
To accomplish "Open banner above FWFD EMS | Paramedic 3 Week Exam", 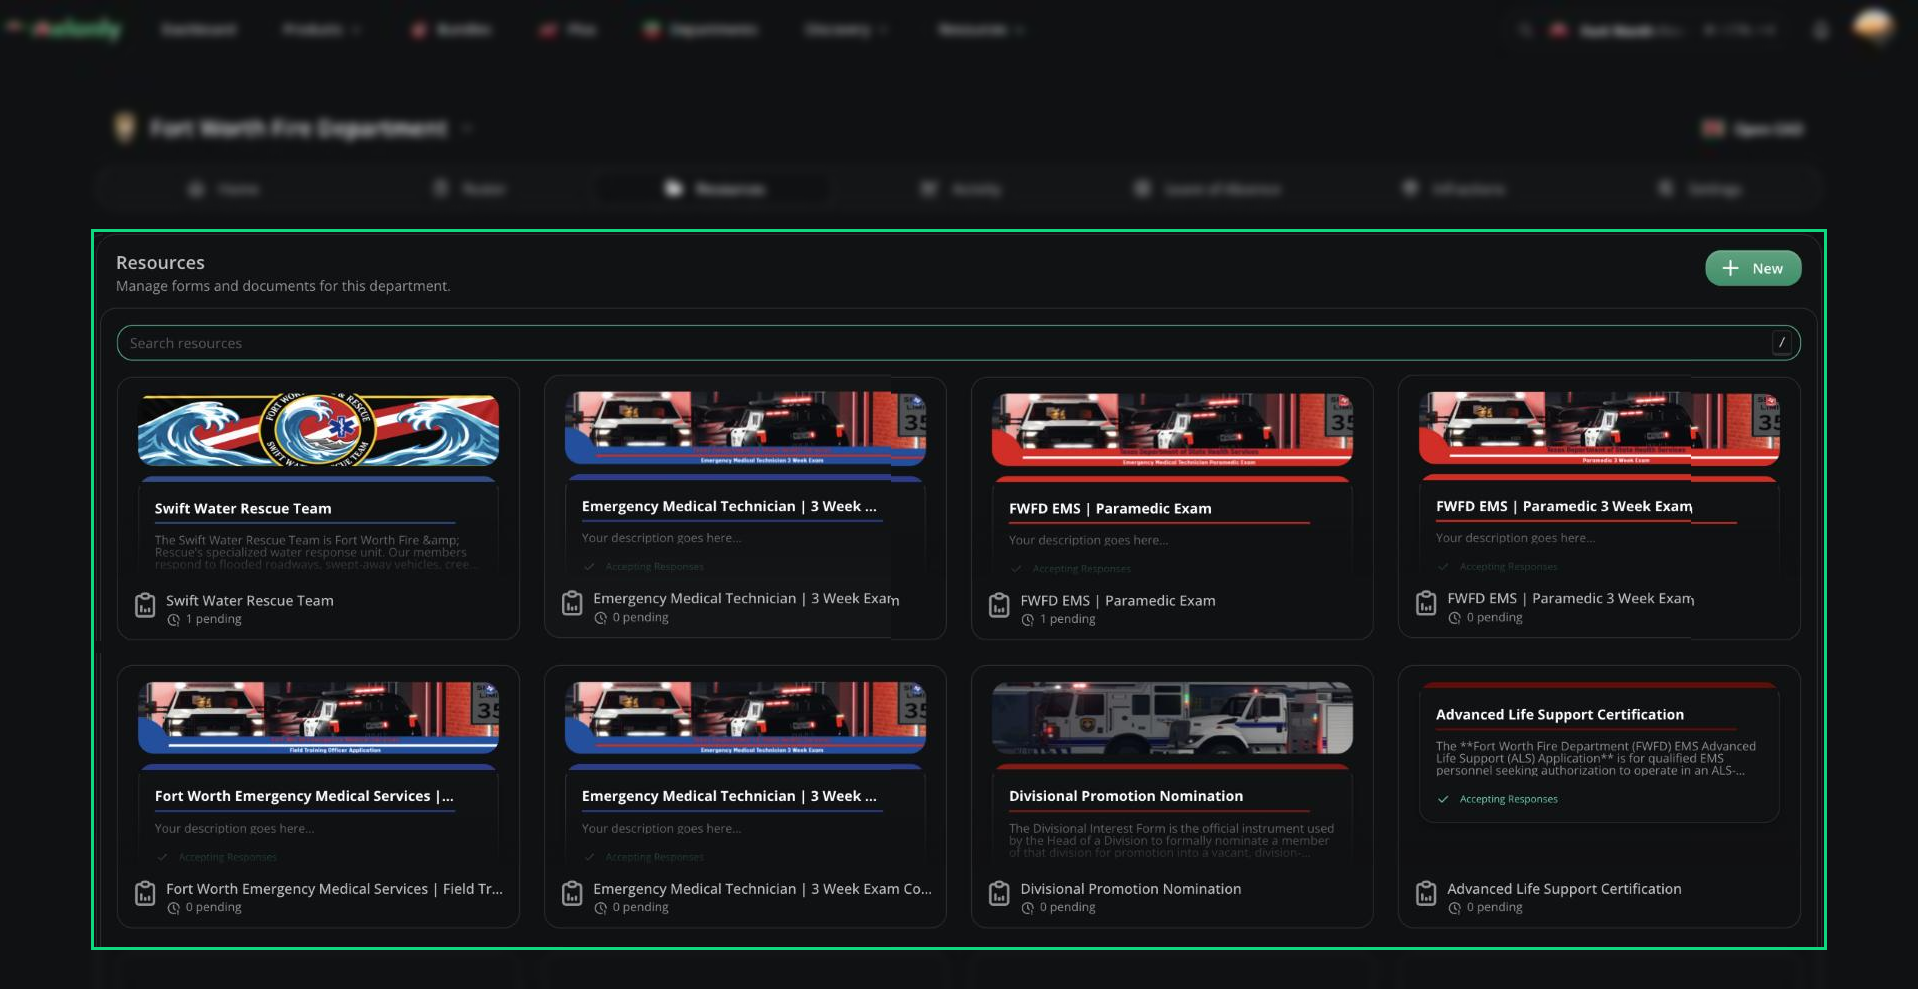I will 1599,428.
